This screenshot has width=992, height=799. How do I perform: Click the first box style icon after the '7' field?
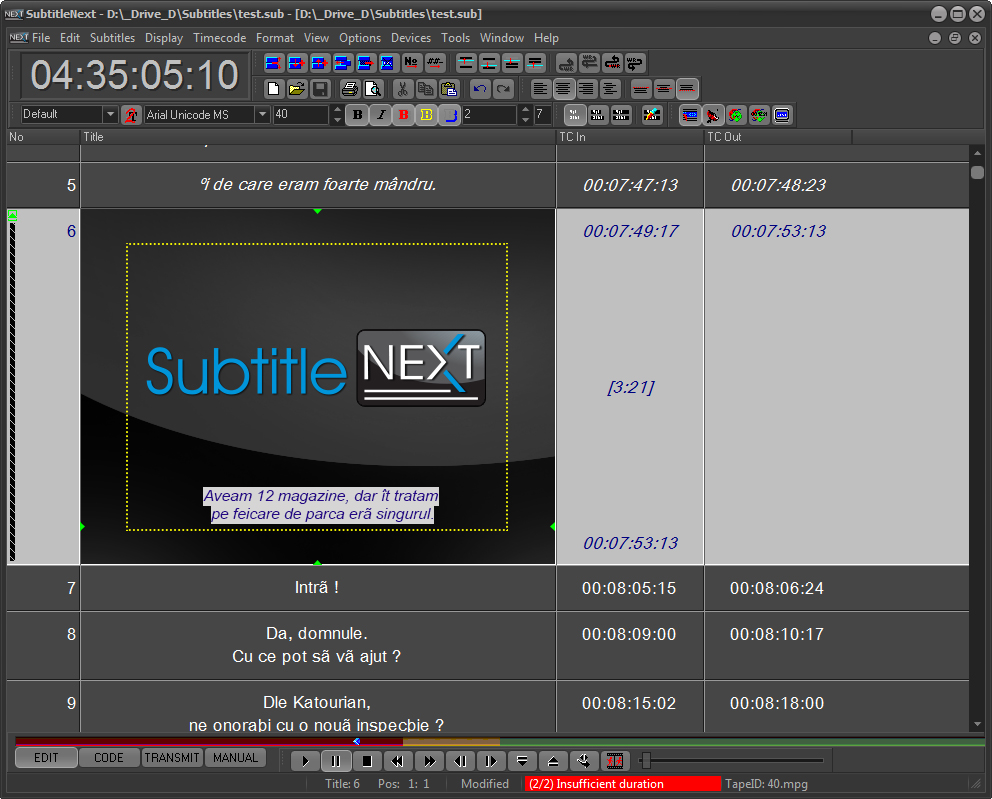pyautogui.click(x=574, y=115)
